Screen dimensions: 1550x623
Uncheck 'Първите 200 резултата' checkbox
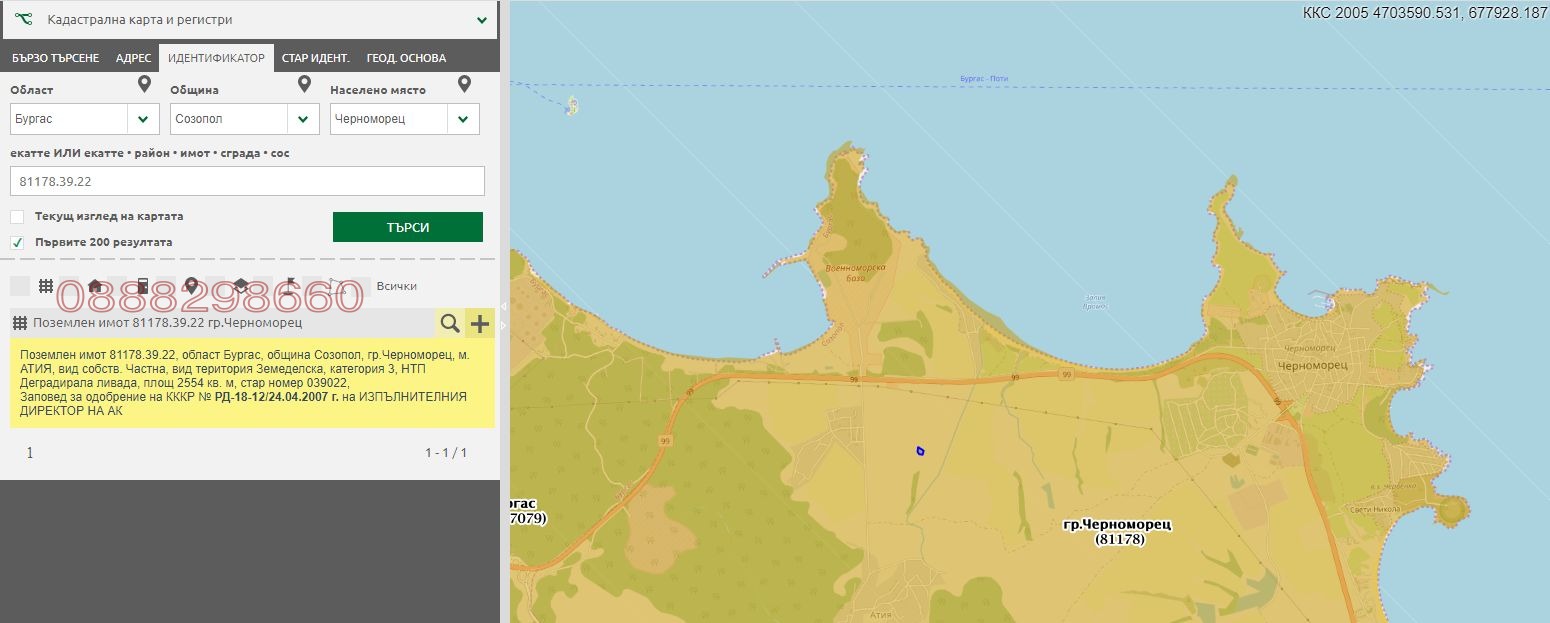(17, 243)
